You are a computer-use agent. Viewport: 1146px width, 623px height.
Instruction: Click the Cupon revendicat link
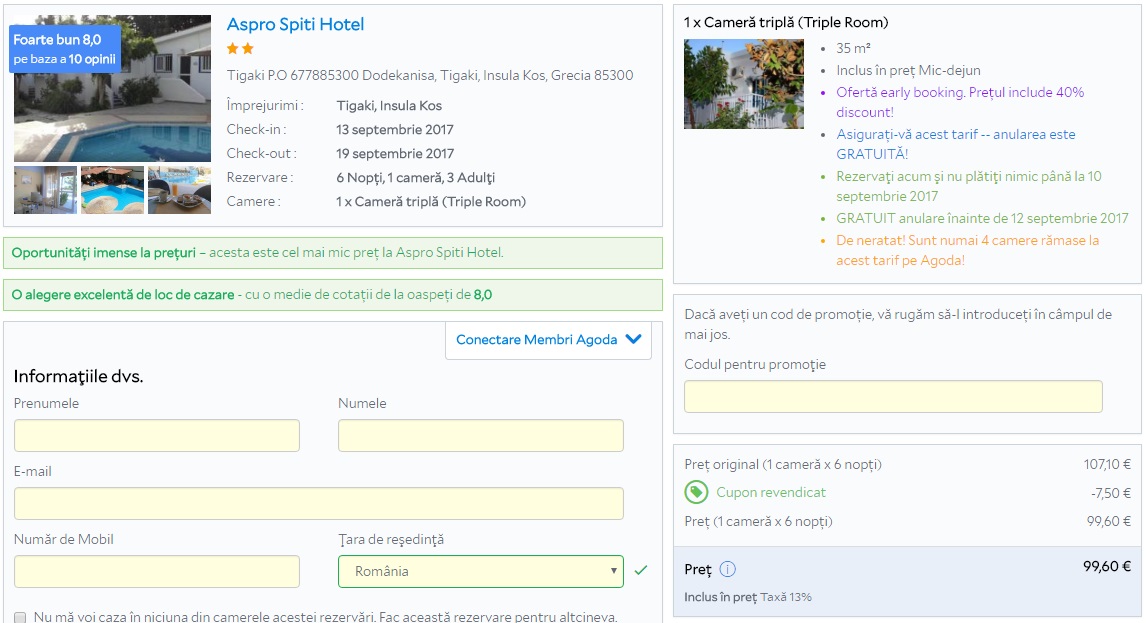tap(770, 492)
